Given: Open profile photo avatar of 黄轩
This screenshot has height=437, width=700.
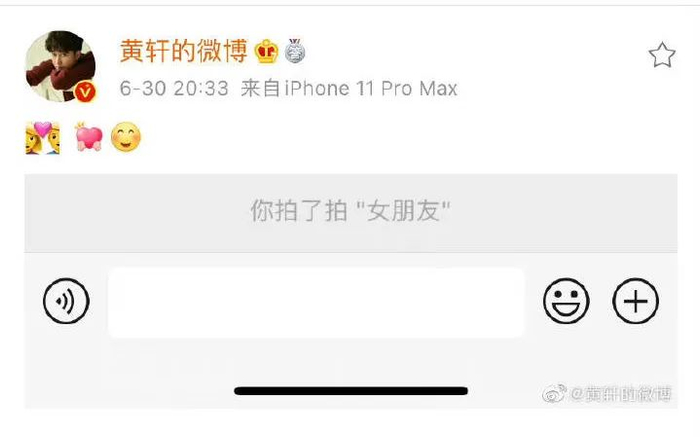Looking at the screenshot, I should tap(60, 66).
